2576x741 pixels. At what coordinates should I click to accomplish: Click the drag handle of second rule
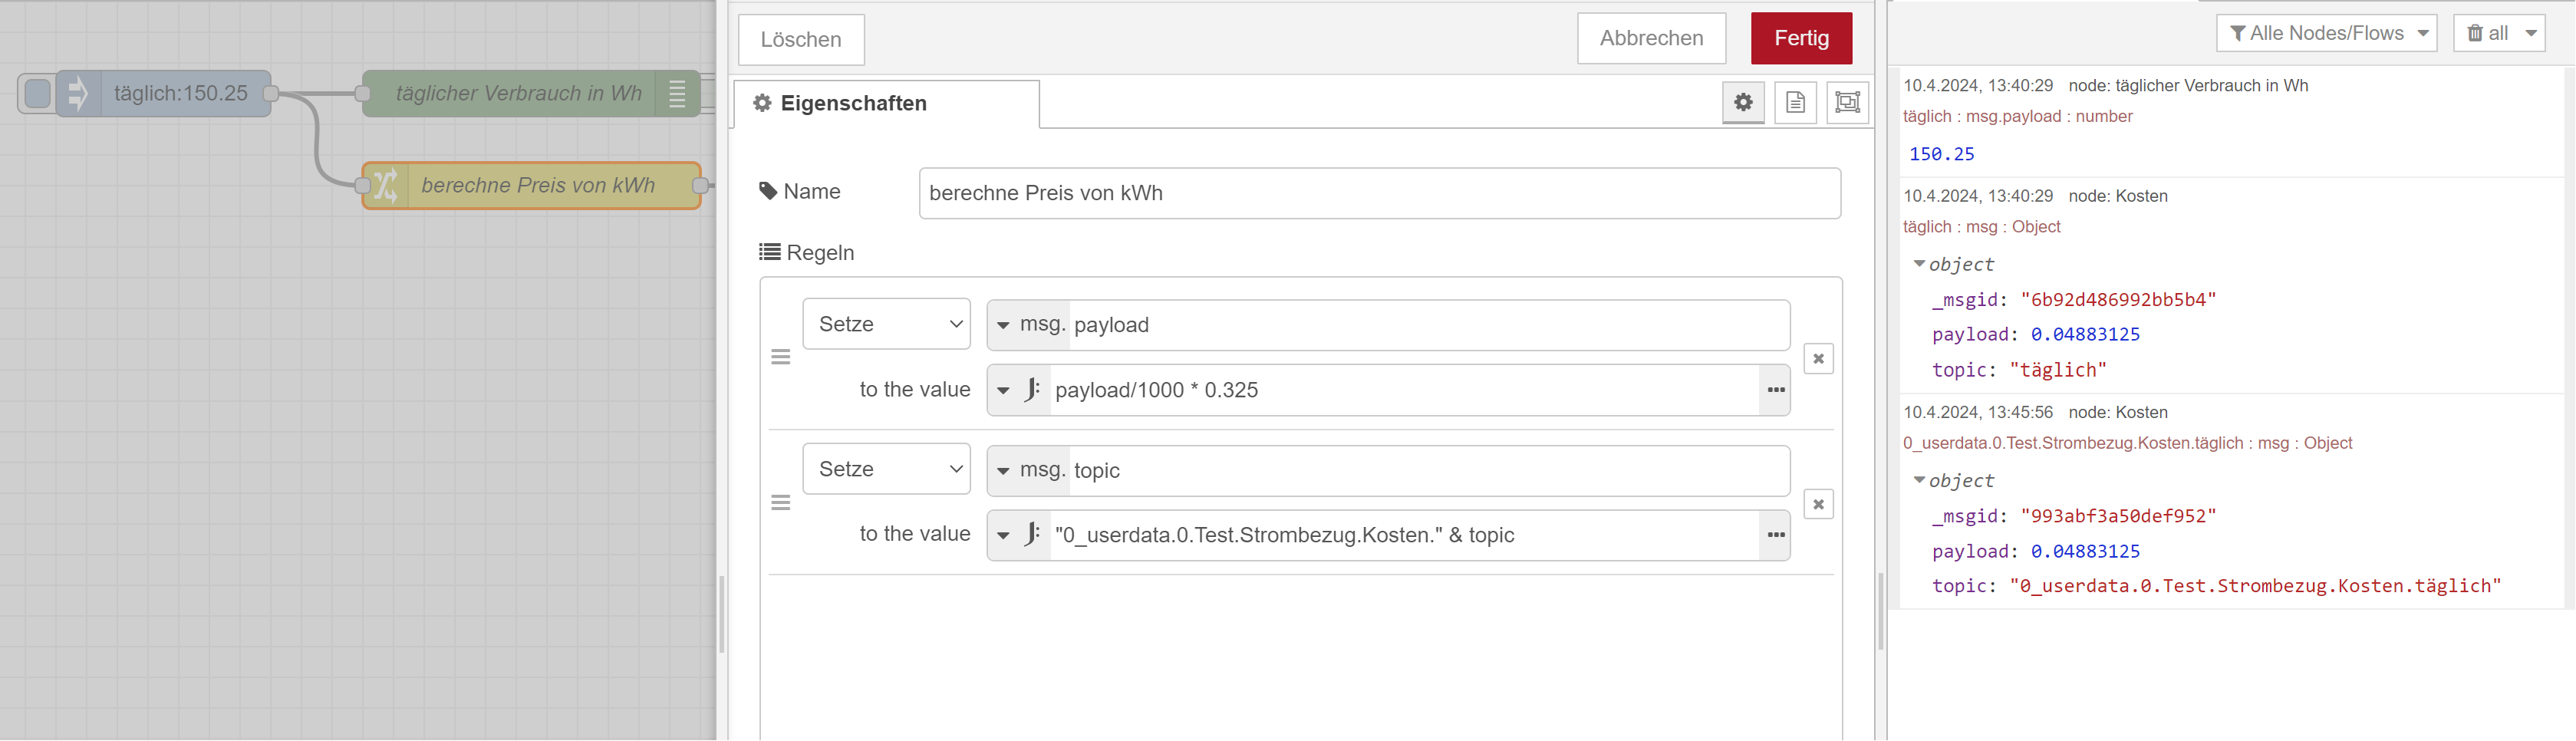[781, 502]
